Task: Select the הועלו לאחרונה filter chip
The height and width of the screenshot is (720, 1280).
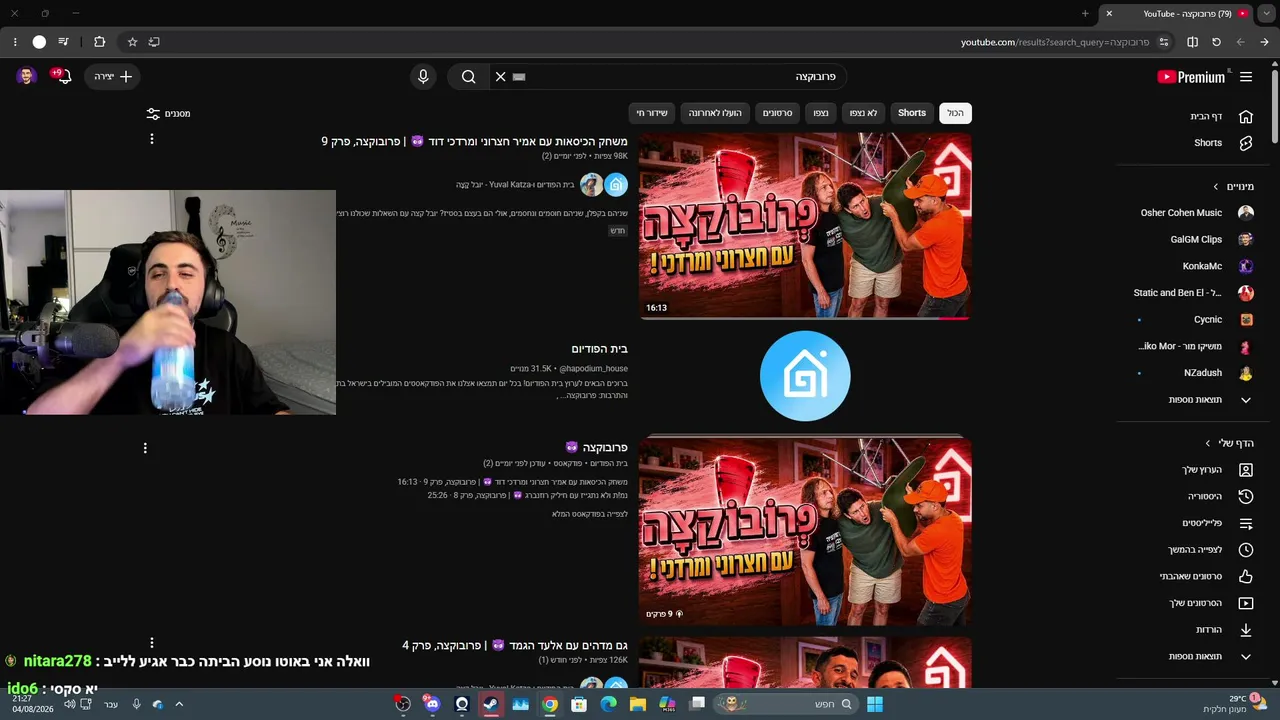Action: tap(715, 113)
